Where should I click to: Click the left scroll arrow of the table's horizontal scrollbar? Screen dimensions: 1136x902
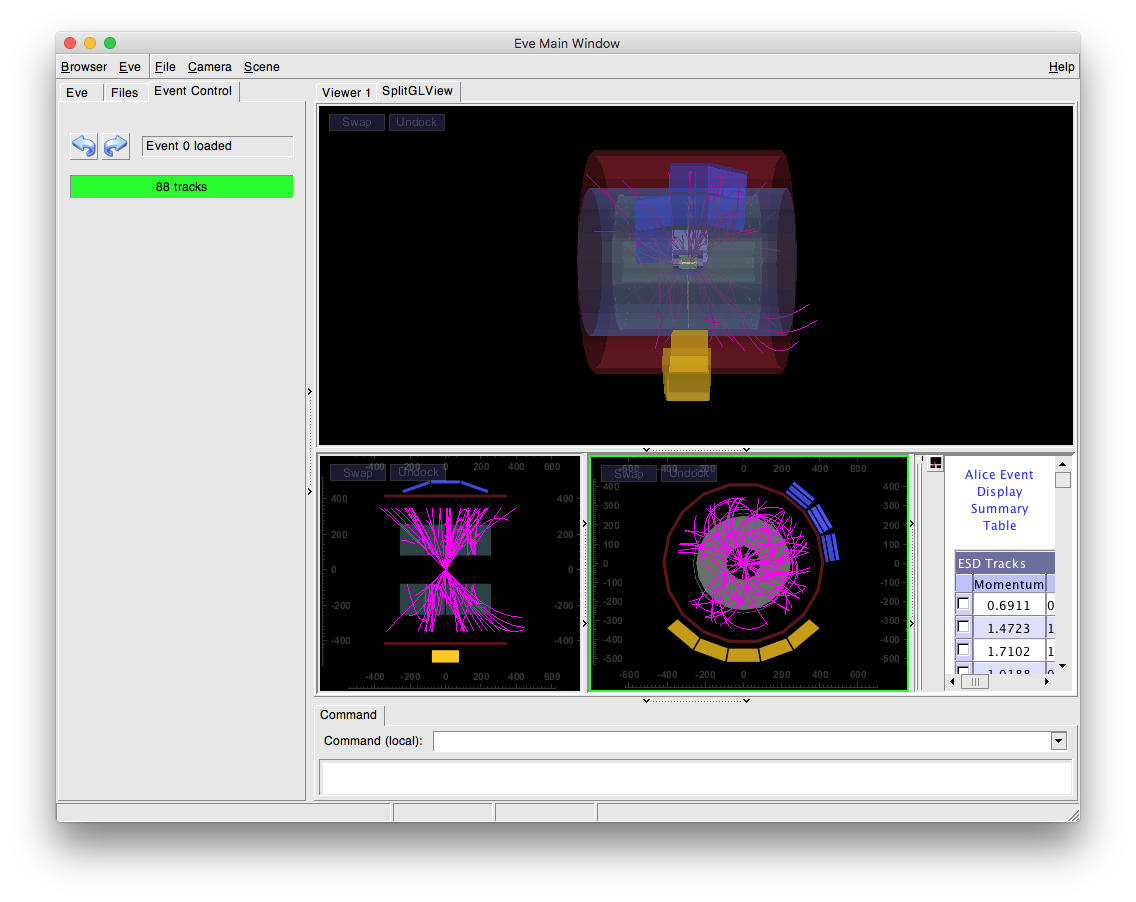(951, 681)
